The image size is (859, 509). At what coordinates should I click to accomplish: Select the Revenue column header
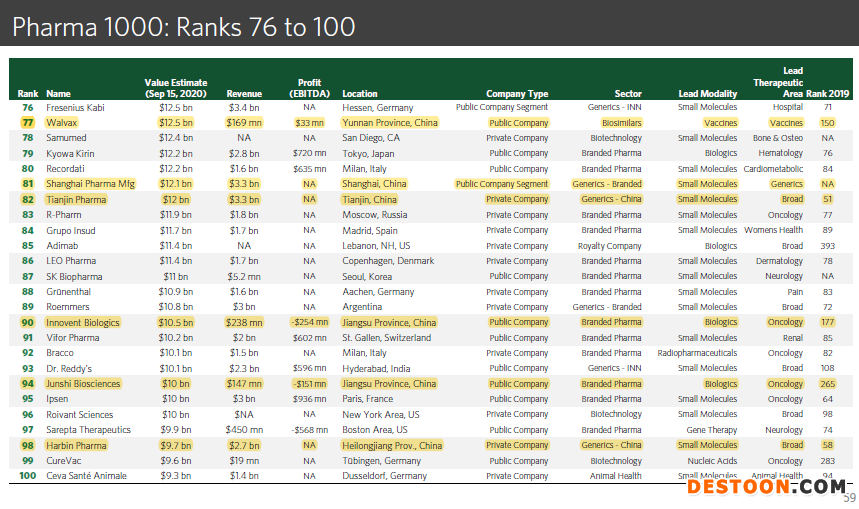[x=244, y=94]
